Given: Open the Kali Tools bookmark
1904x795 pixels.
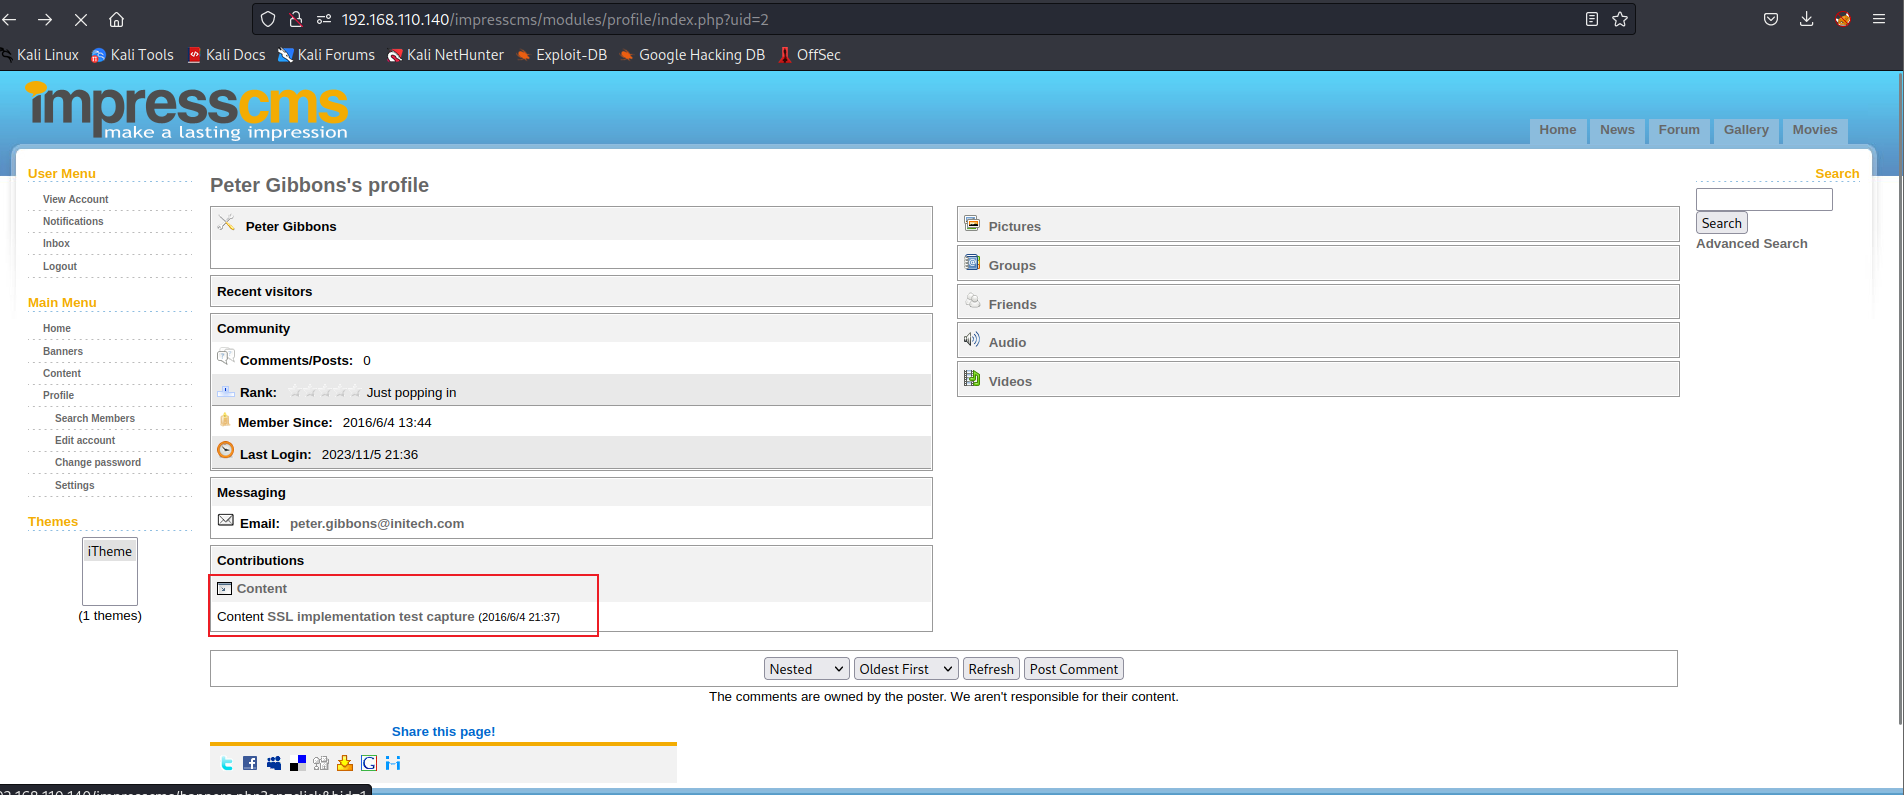Looking at the screenshot, I should [x=132, y=55].
